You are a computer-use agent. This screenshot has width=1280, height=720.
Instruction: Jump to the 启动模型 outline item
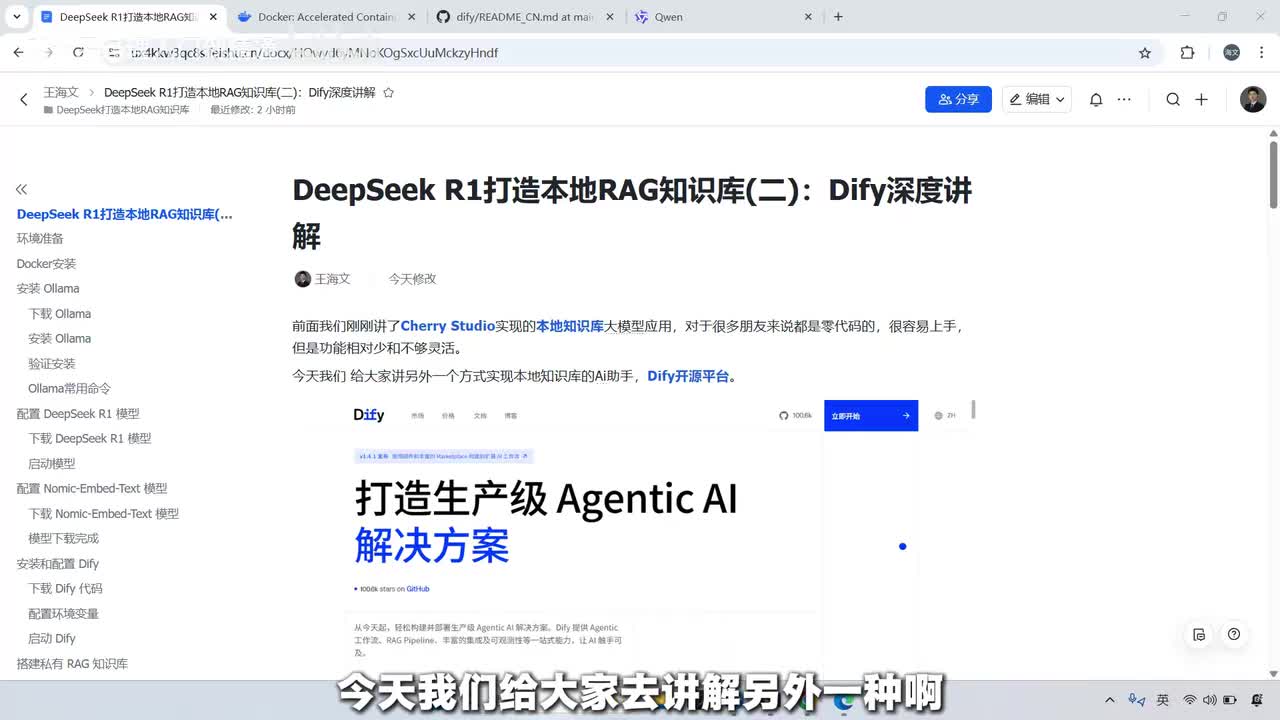pyautogui.click(x=52, y=464)
